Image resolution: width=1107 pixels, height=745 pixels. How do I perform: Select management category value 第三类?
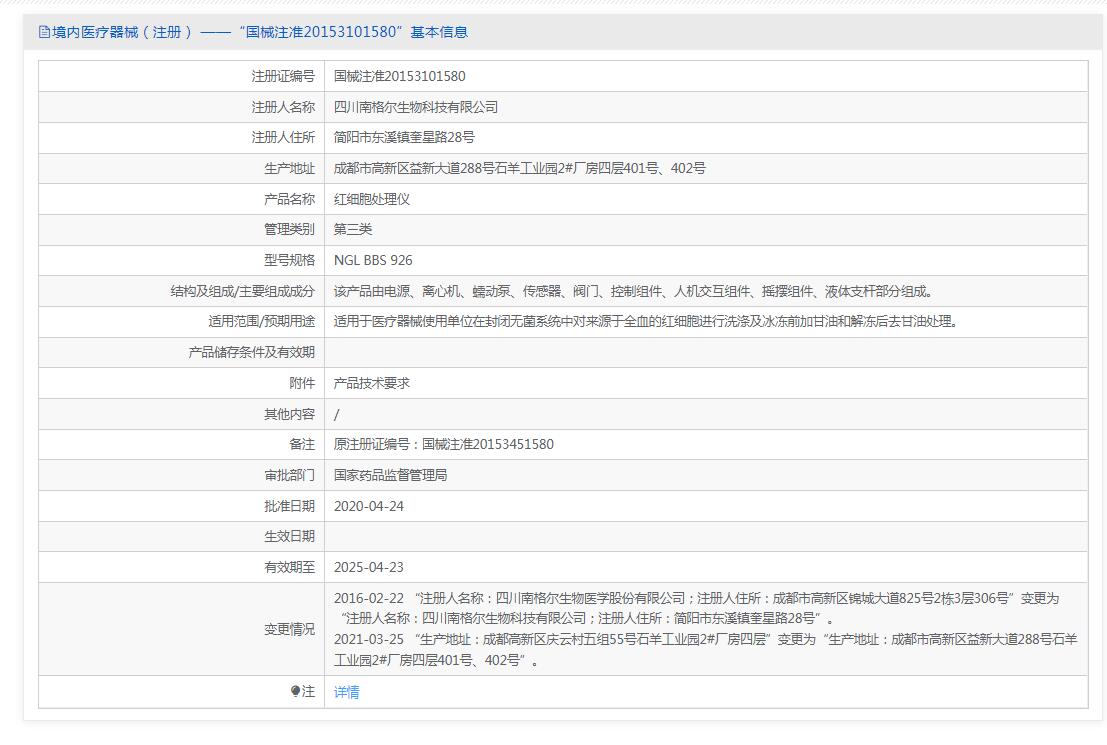[352, 230]
